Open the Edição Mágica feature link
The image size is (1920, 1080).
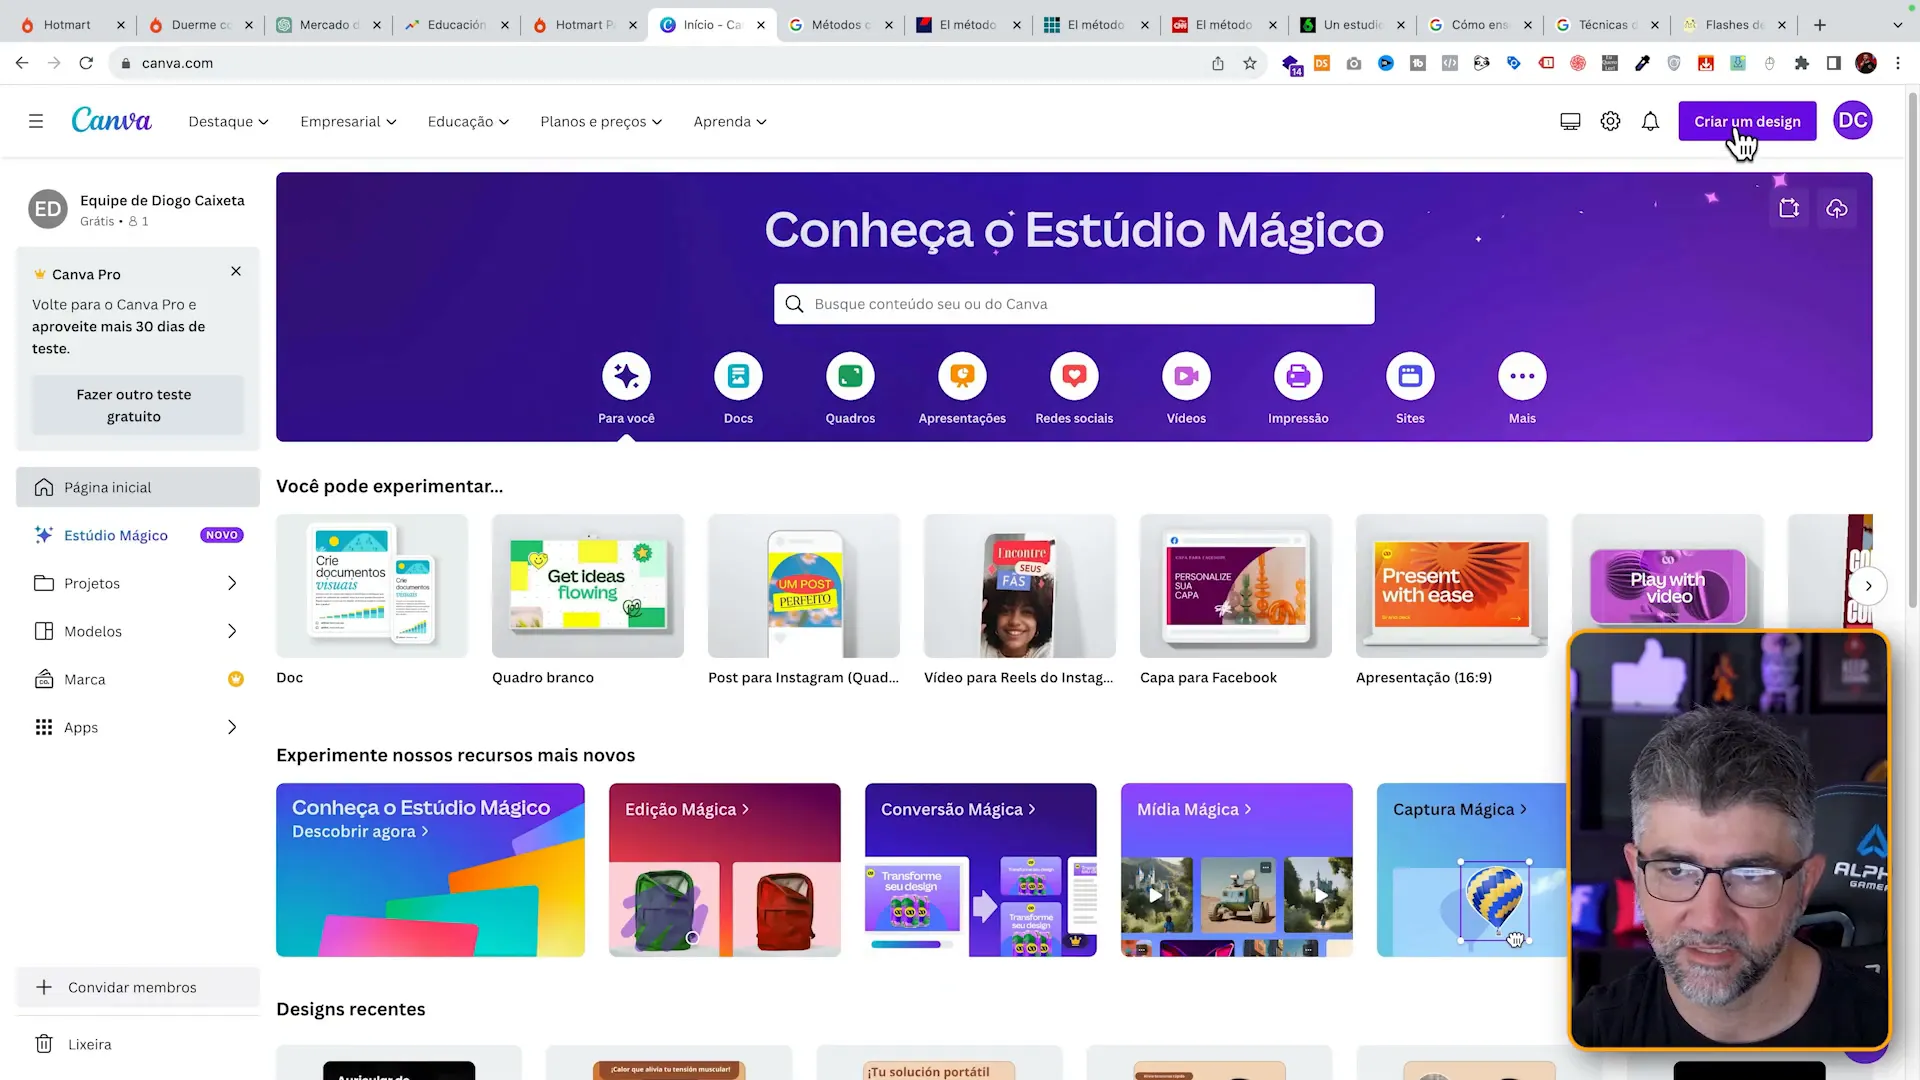click(687, 809)
